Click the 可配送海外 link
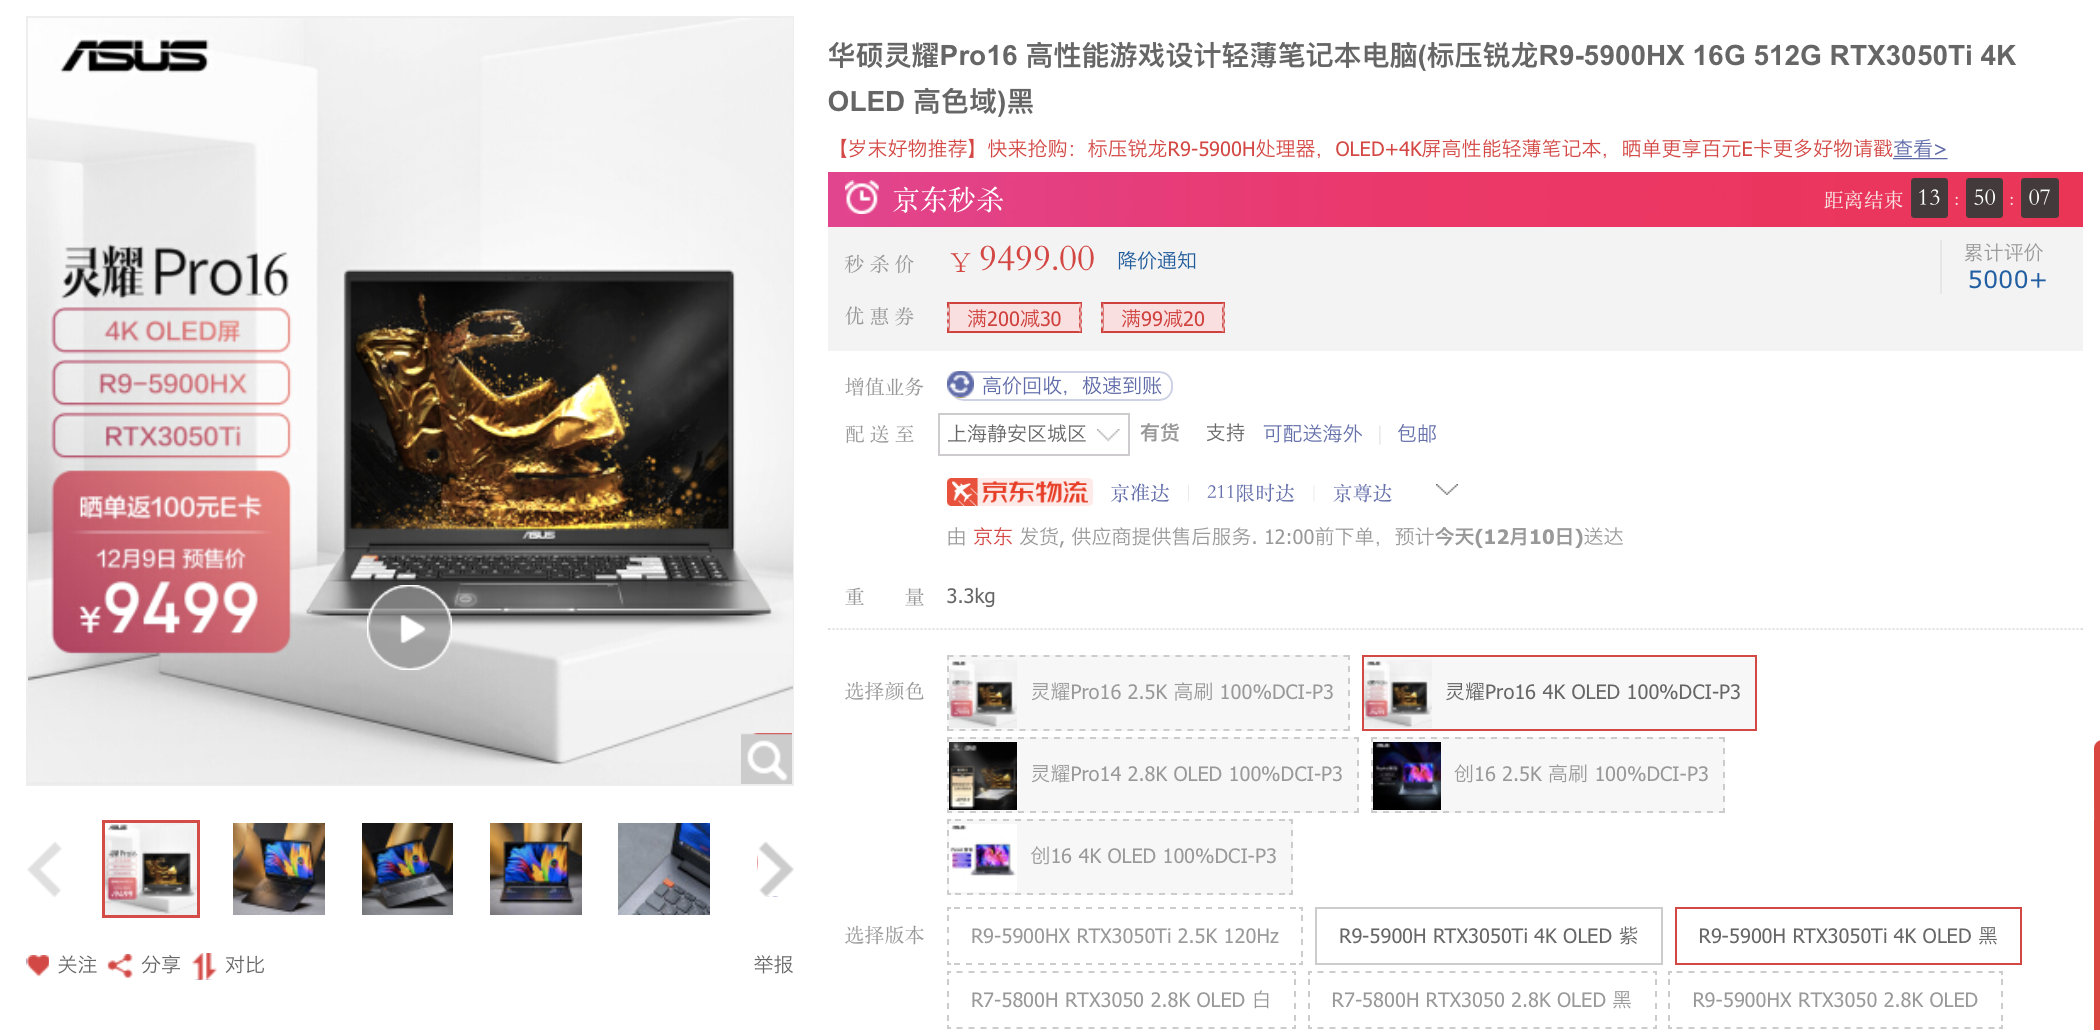The image size is (2100, 1030). click(1312, 434)
